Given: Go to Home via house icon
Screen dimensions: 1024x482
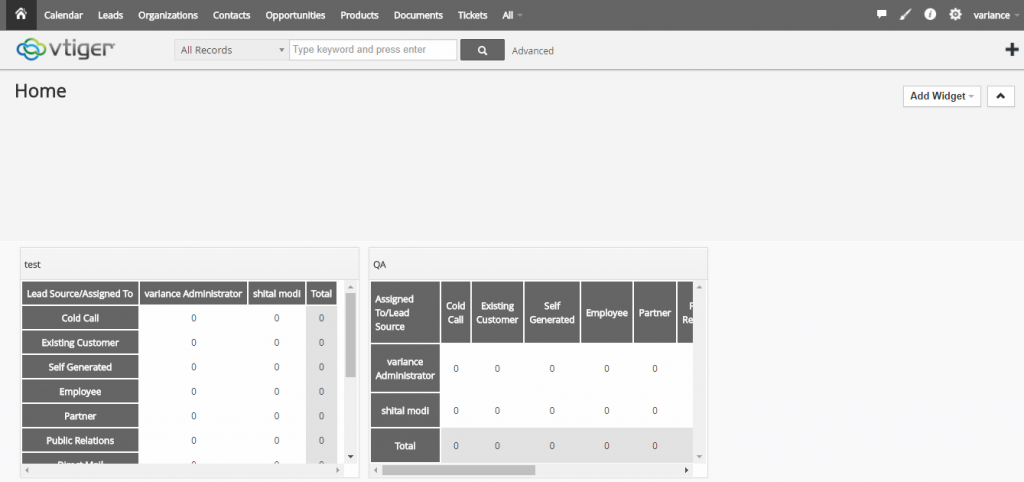Looking at the screenshot, I should pos(21,14).
